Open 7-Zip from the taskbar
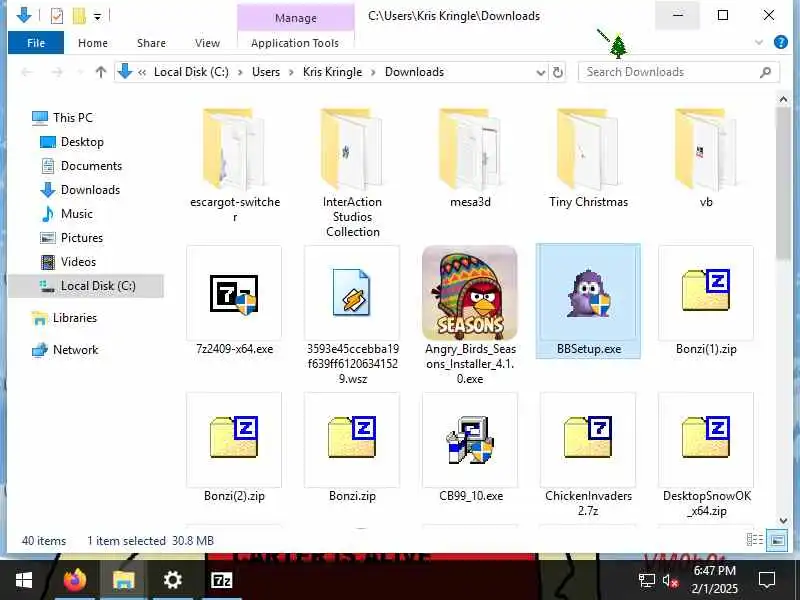This screenshot has height=600, width=800. pyautogui.click(x=221, y=580)
